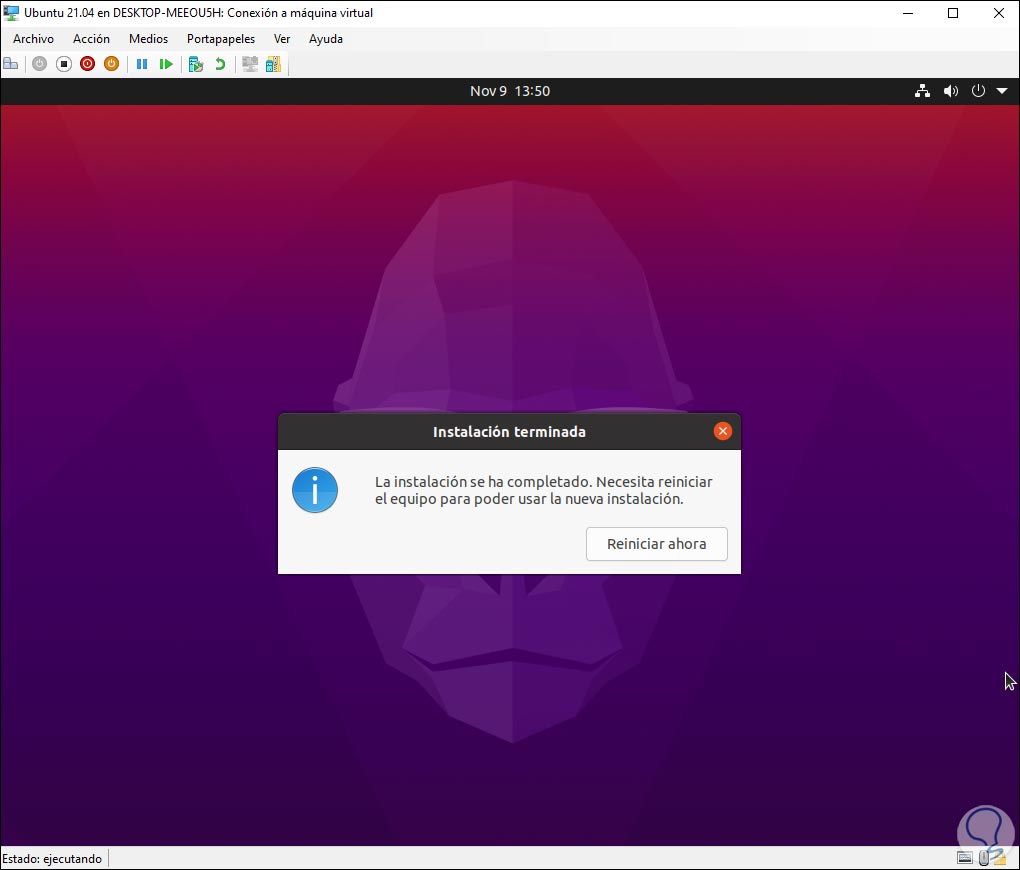The height and width of the screenshot is (870, 1020).
Task: Click the Instalación terminada dialog title
Action: click(x=509, y=432)
